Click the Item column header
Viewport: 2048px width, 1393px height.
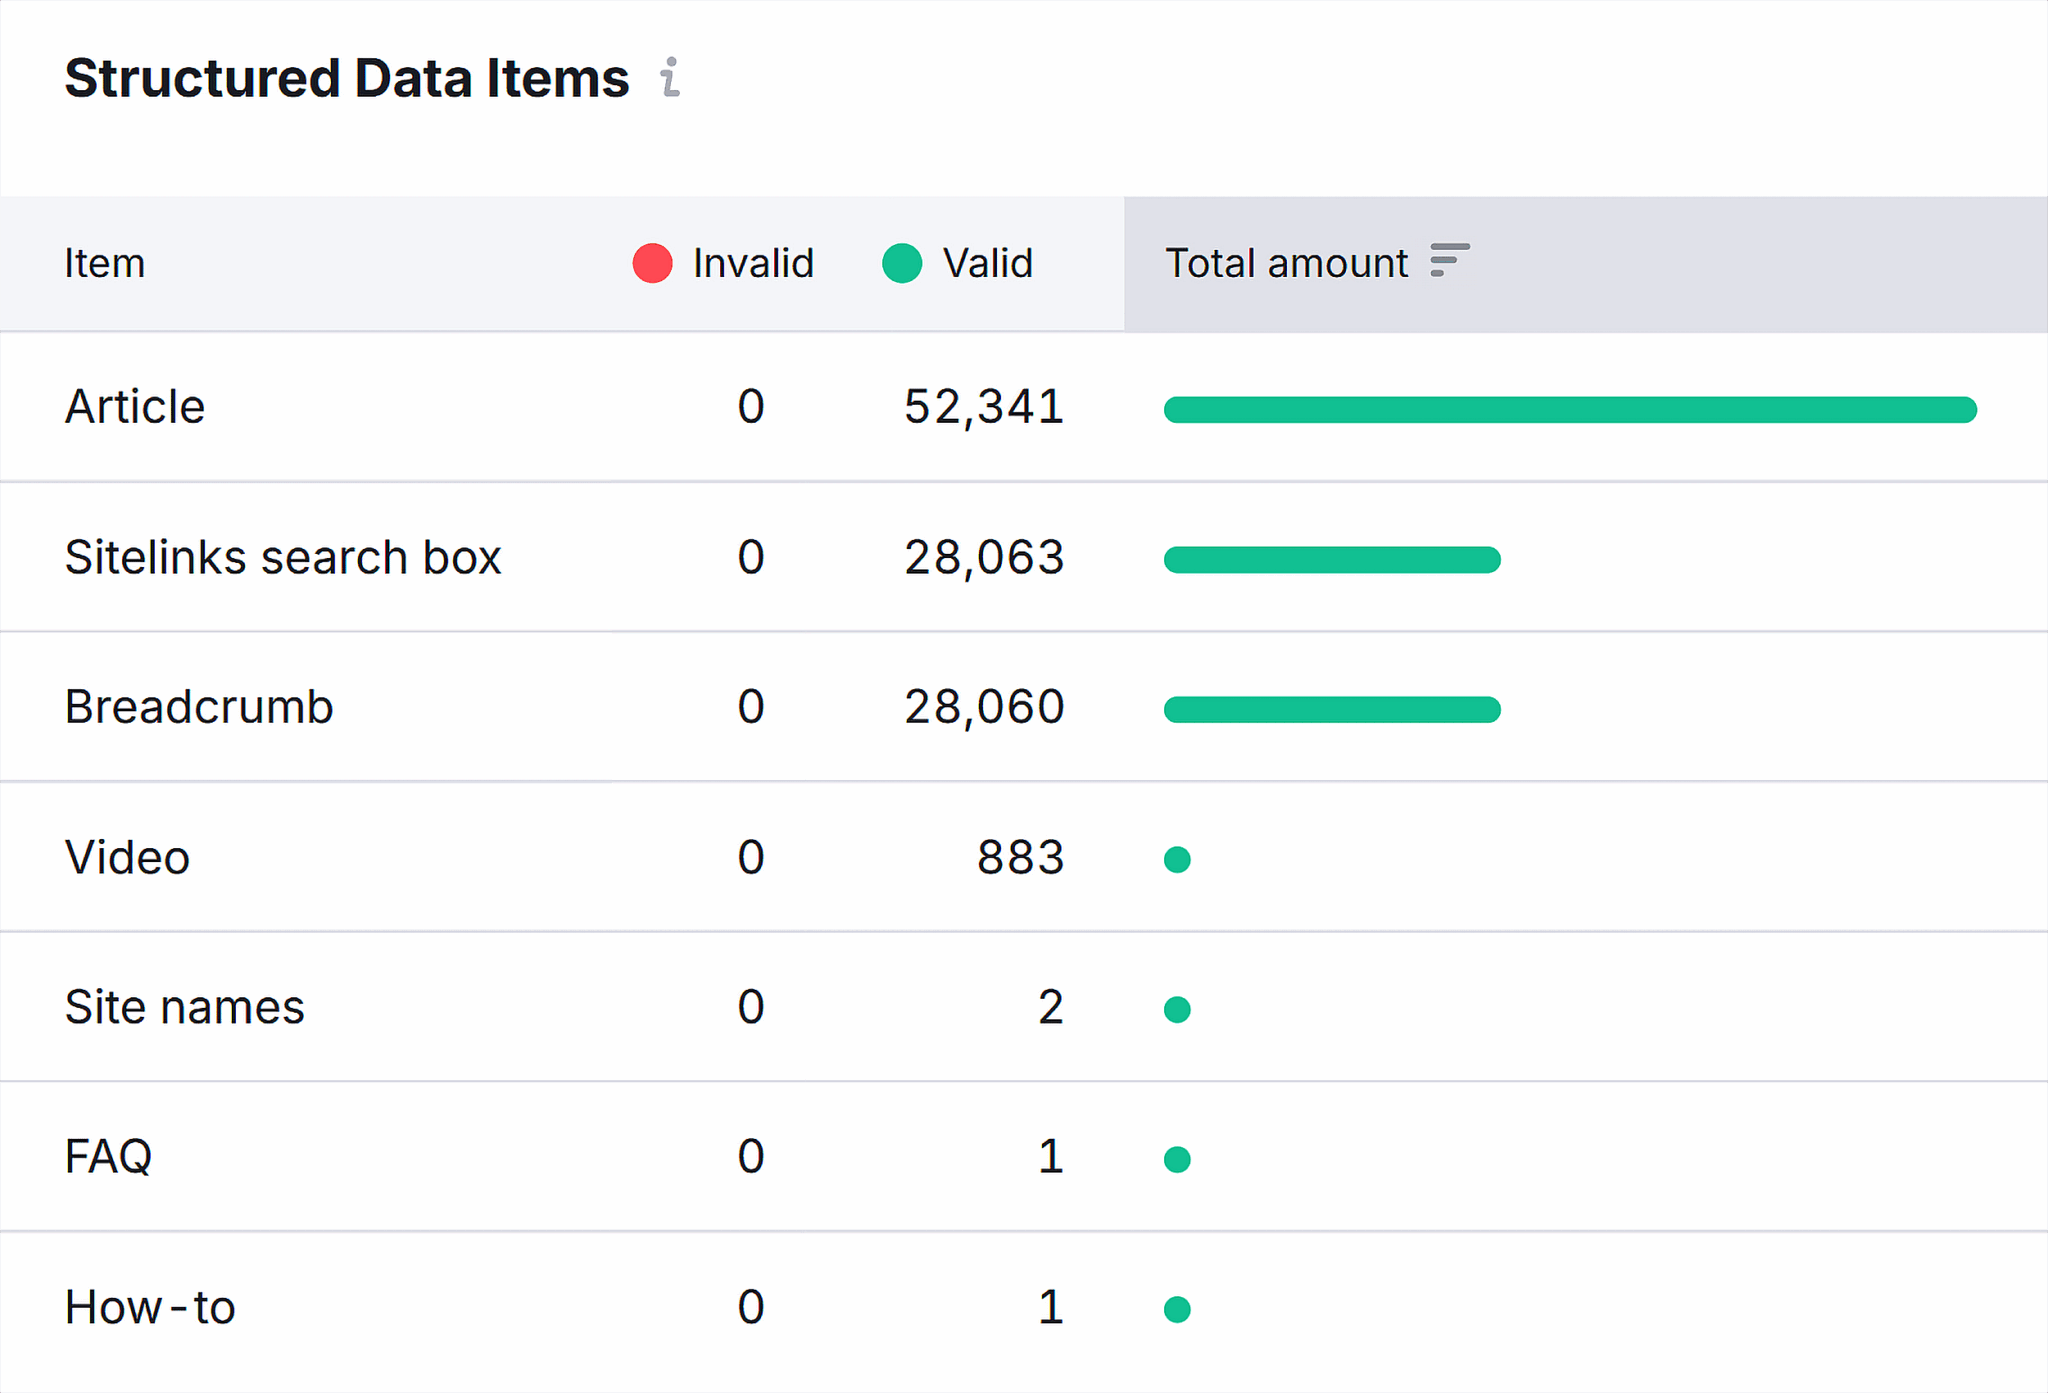tap(105, 264)
